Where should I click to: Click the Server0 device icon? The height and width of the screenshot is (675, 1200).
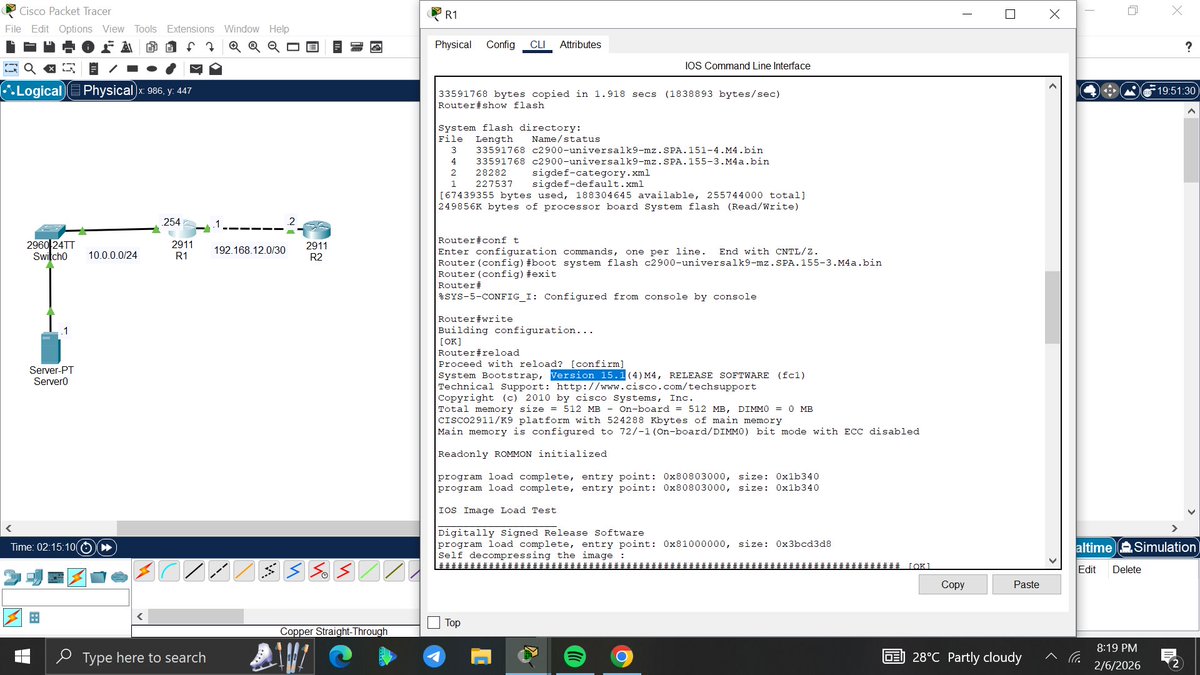coord(50,348)
